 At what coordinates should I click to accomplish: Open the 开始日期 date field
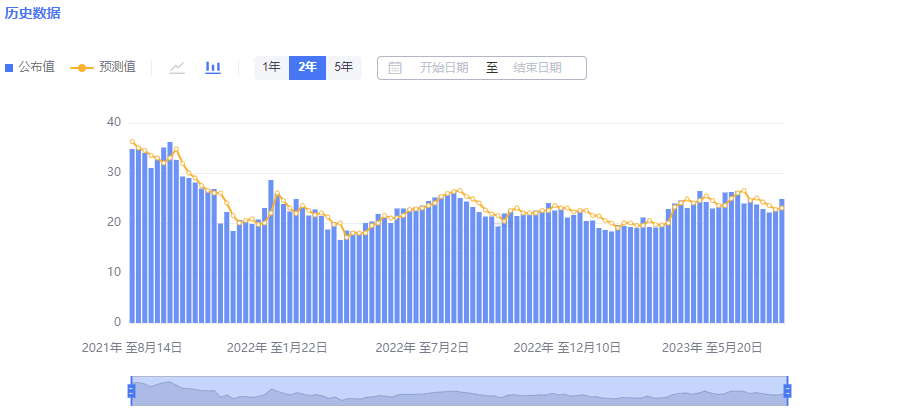(x=443, y=68)
